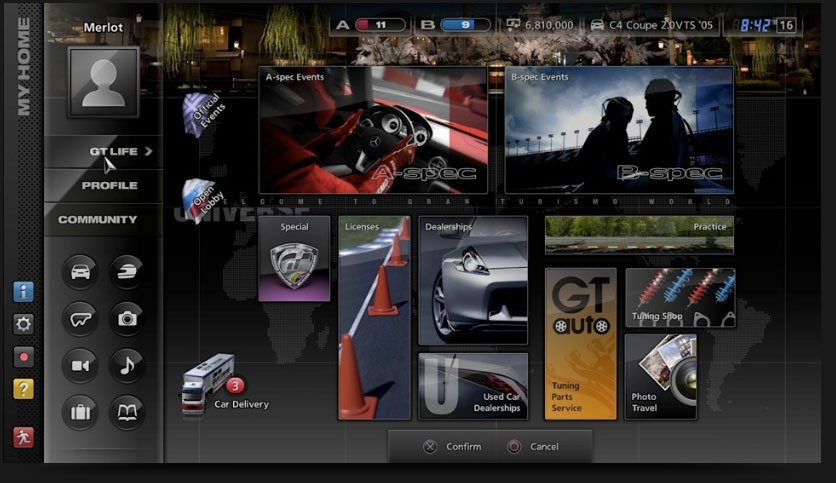Click the red exit running-man icon
Screen dimensions: 836x483
pyautogui.click(x=23, y=437)
